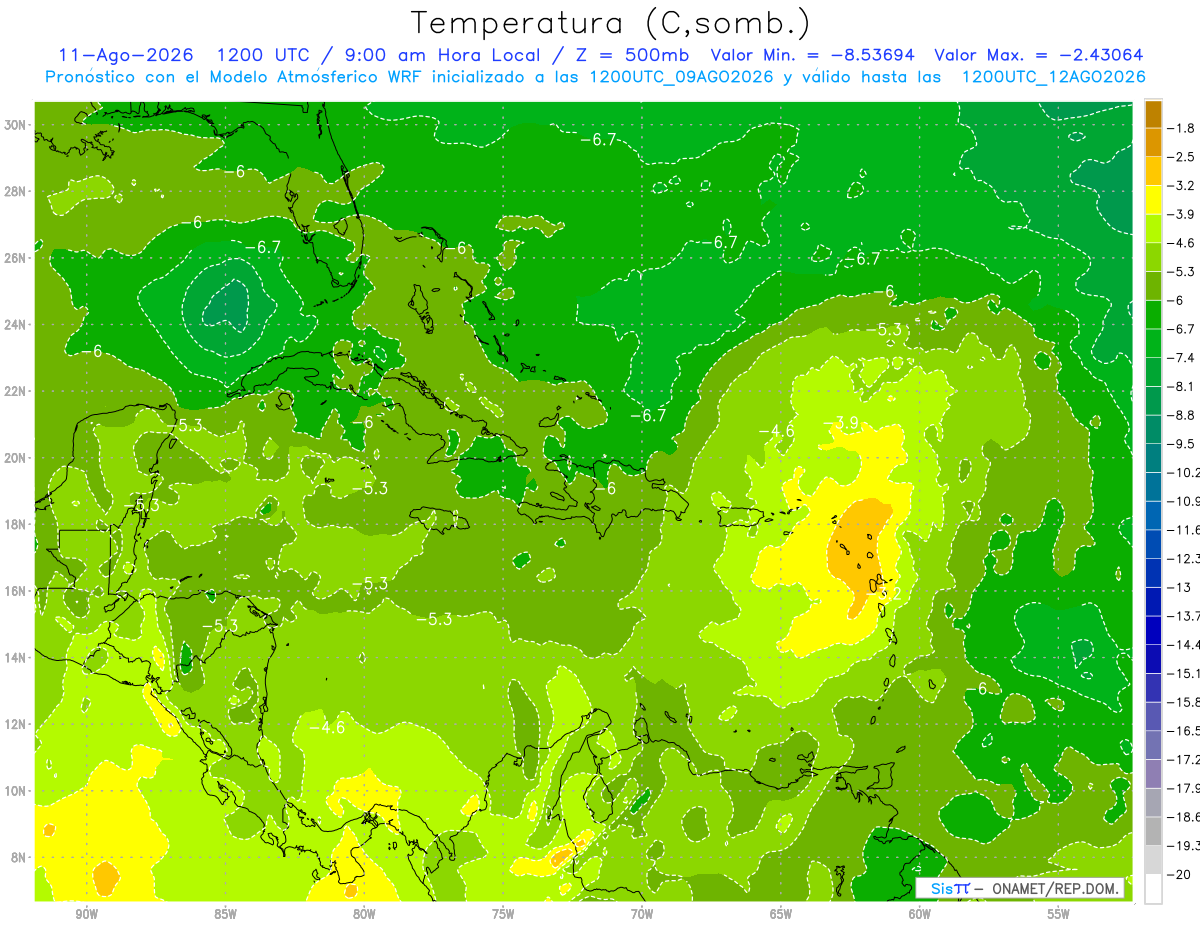This screenshot has height=927, width=1200.
Task: Click the colorbar label '-7.4'
Action: pyautogui.click(x=1181, y=358)
